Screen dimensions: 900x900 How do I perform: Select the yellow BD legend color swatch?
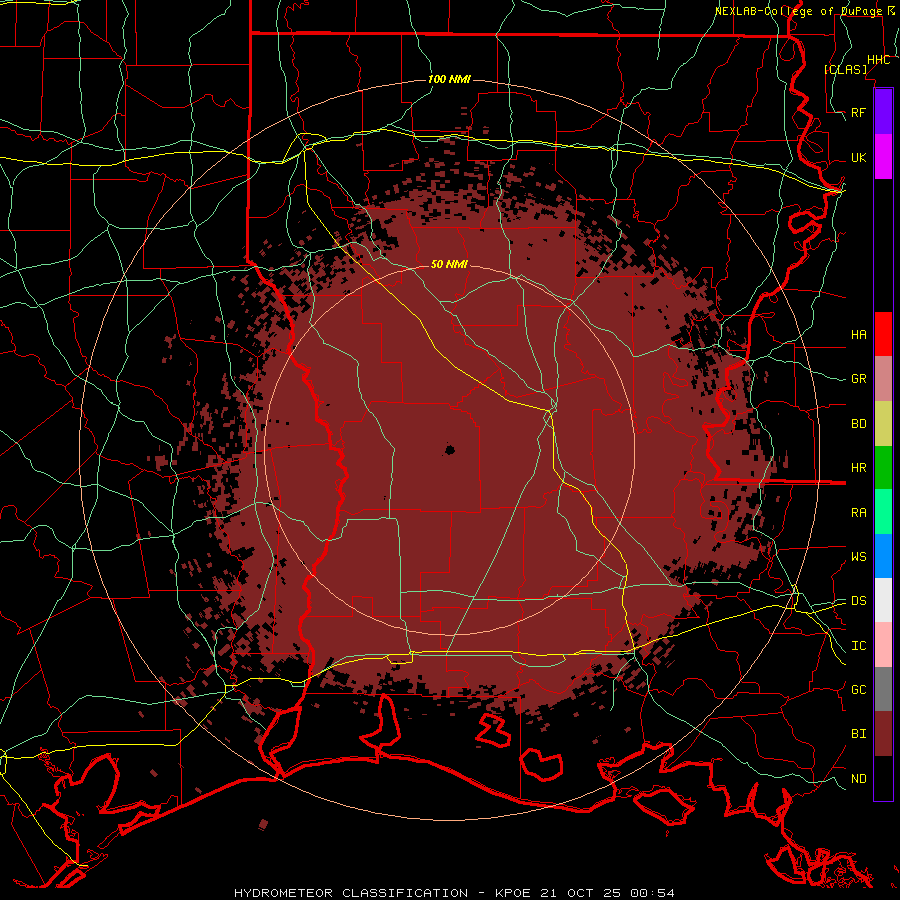(x=883, y=423)
